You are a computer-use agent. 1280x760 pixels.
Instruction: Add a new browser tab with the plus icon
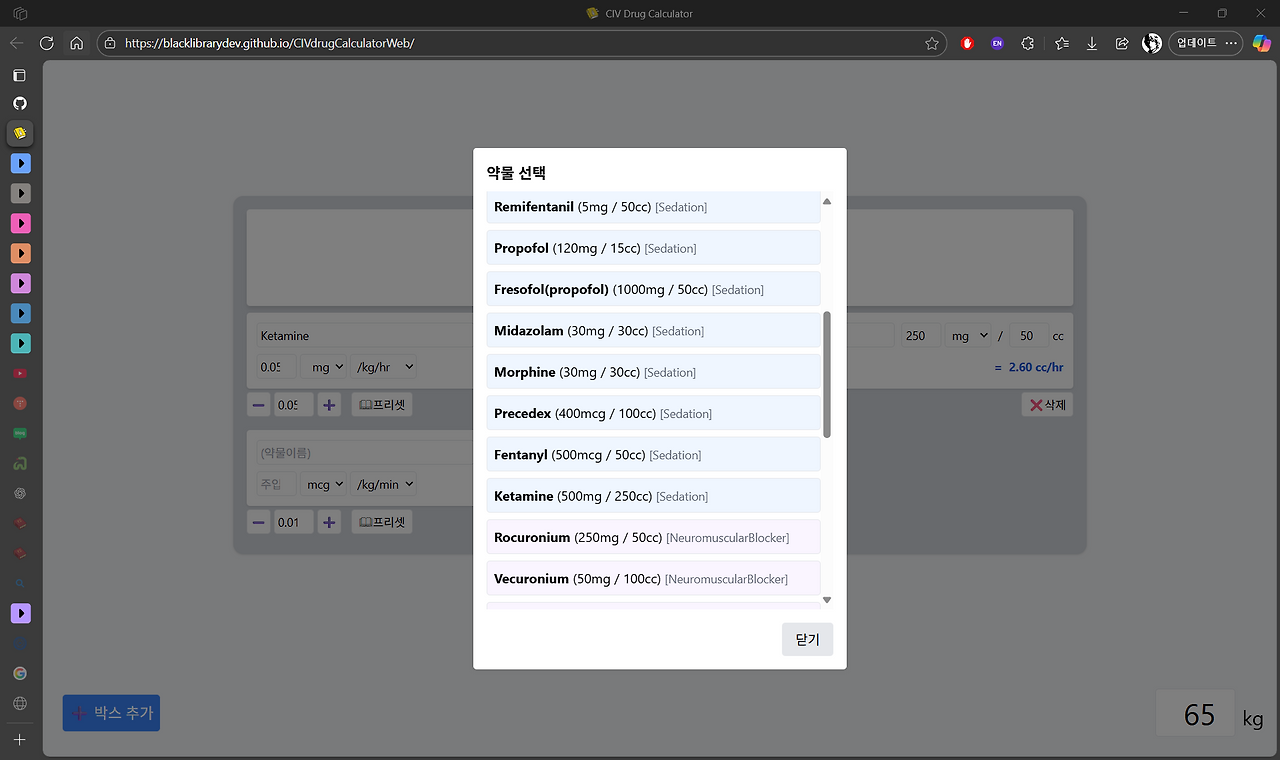(x=20, y=740)
